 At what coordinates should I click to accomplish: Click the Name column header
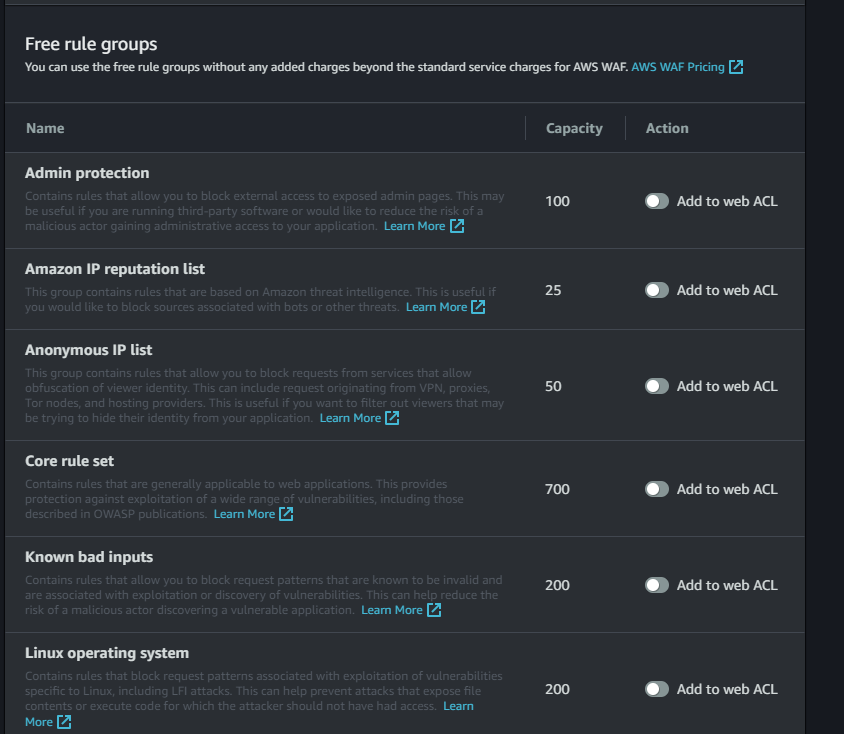point(45,128)
